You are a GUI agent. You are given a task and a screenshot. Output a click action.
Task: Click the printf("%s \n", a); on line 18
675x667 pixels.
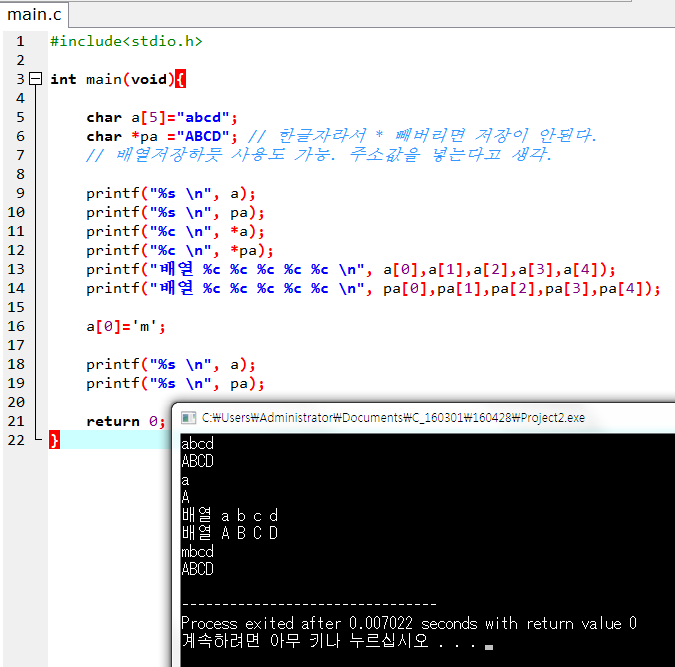click(x=171, y=365)
